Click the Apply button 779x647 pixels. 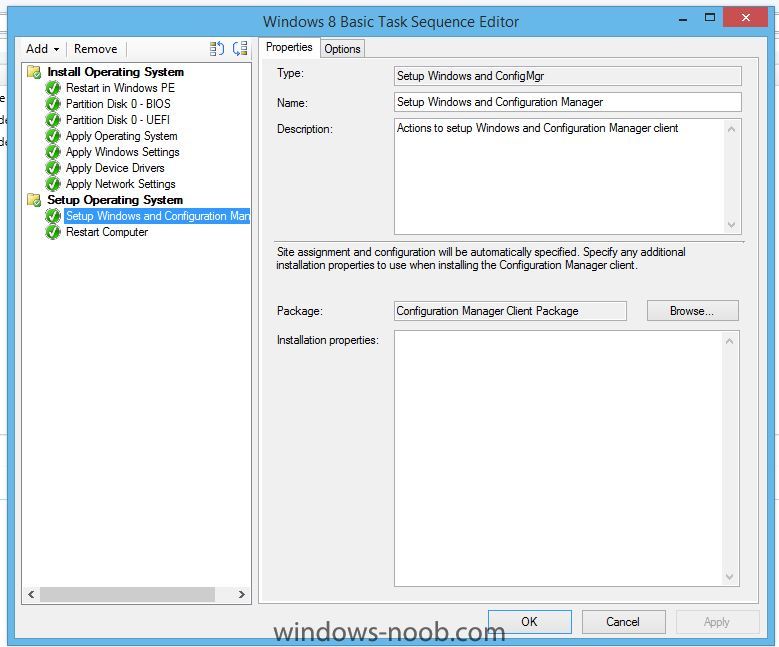(x=717, y=622)
